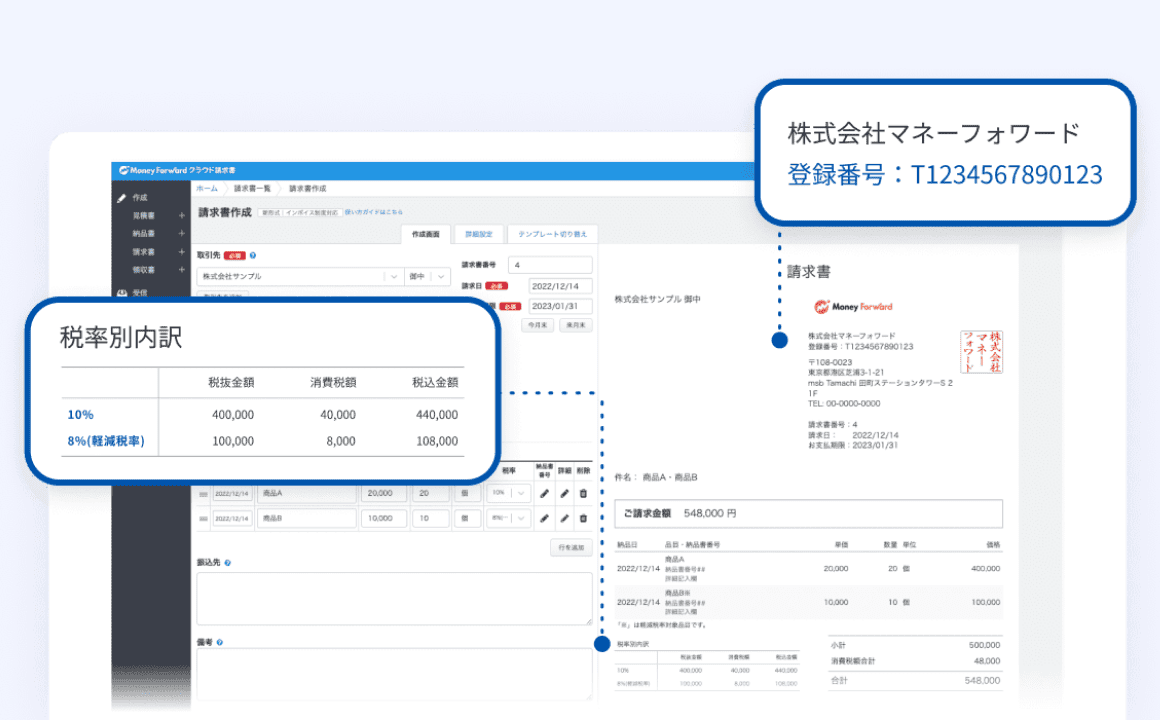Open the help icon next to 備考

(x=220, y=642)
